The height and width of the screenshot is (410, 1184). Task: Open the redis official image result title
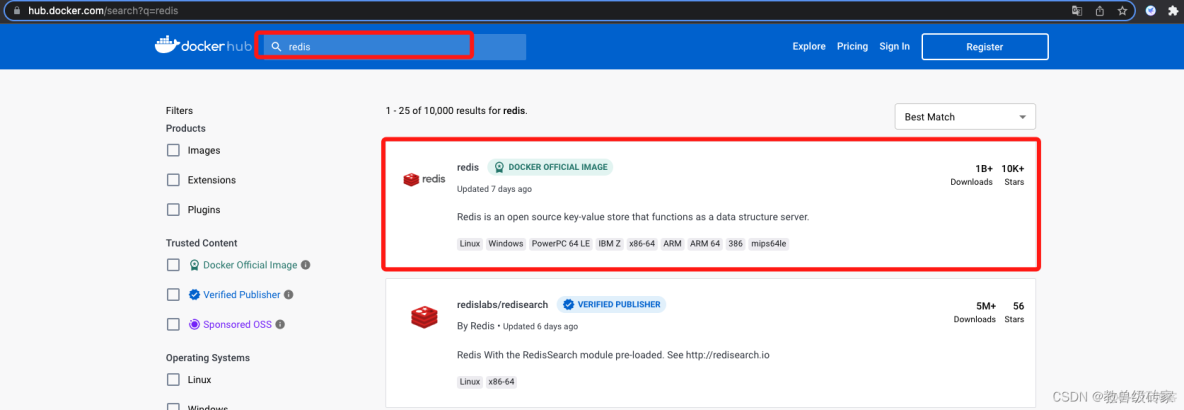(x=468, y=167)
